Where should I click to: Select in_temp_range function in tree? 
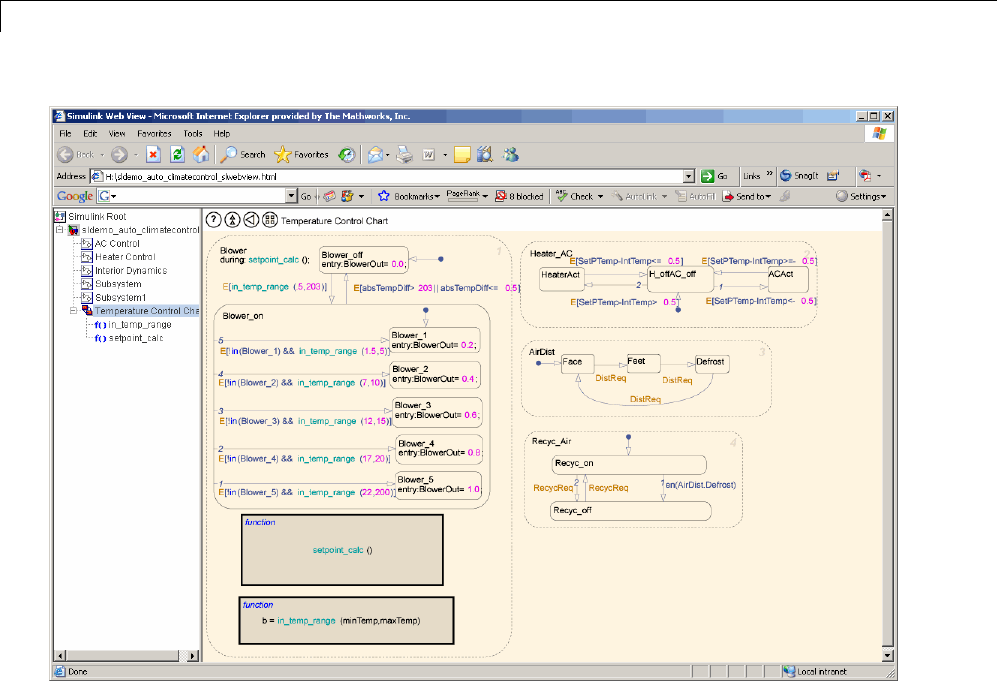point(140,325)
